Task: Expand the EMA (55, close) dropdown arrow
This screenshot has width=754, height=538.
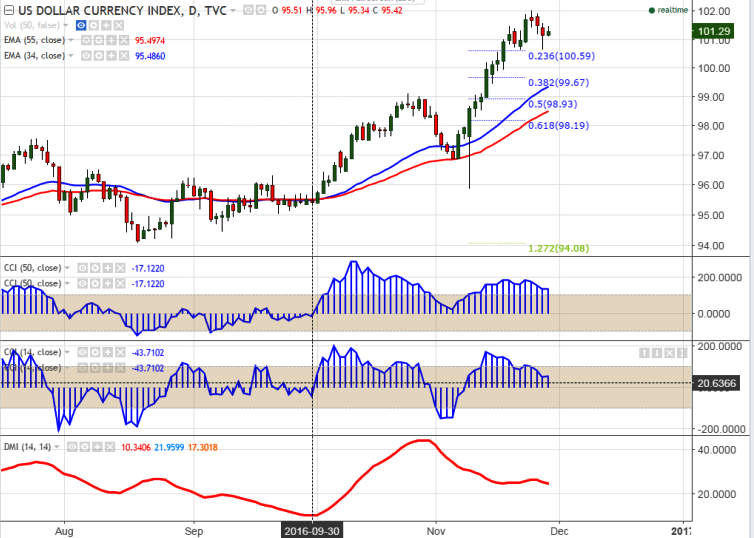Action: [x=71, y=40]
